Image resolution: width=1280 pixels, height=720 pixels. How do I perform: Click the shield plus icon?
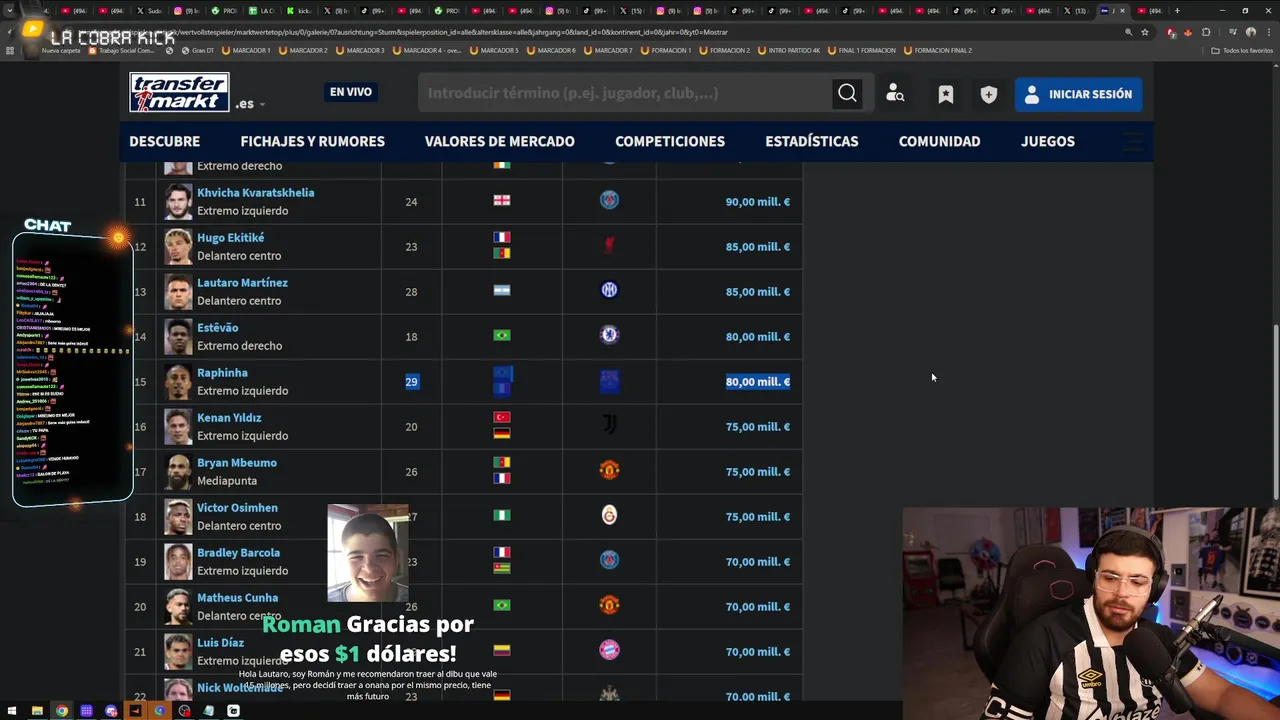tap(989, 94)
